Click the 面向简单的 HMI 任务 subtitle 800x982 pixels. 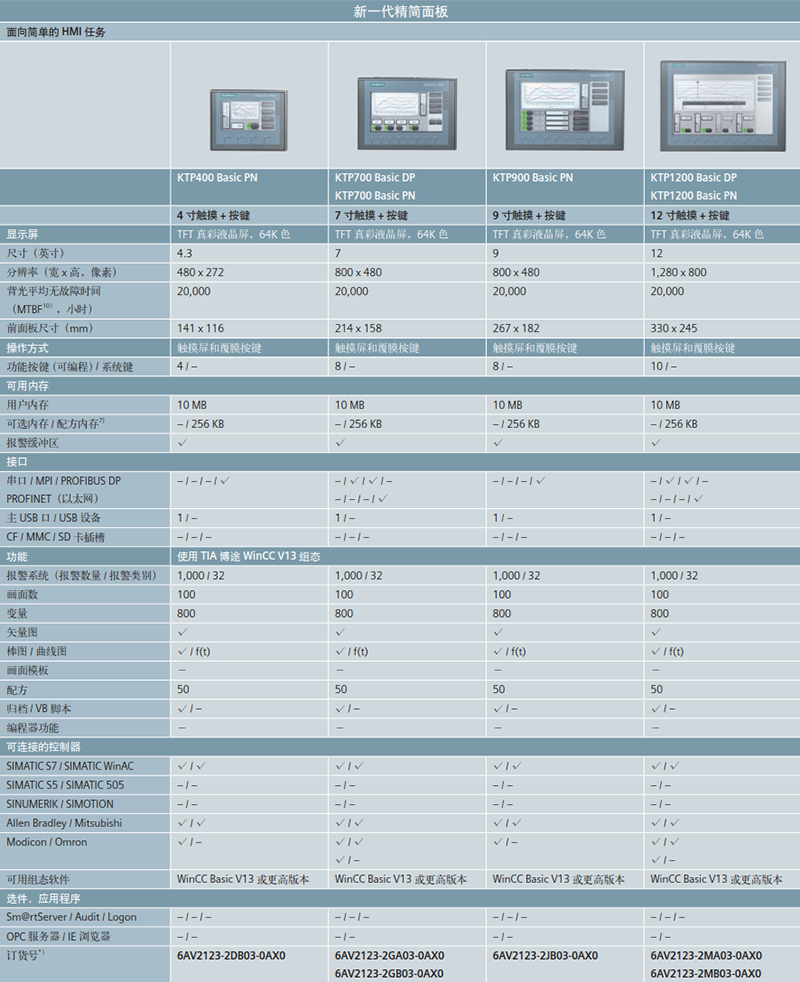click(56, 32)
